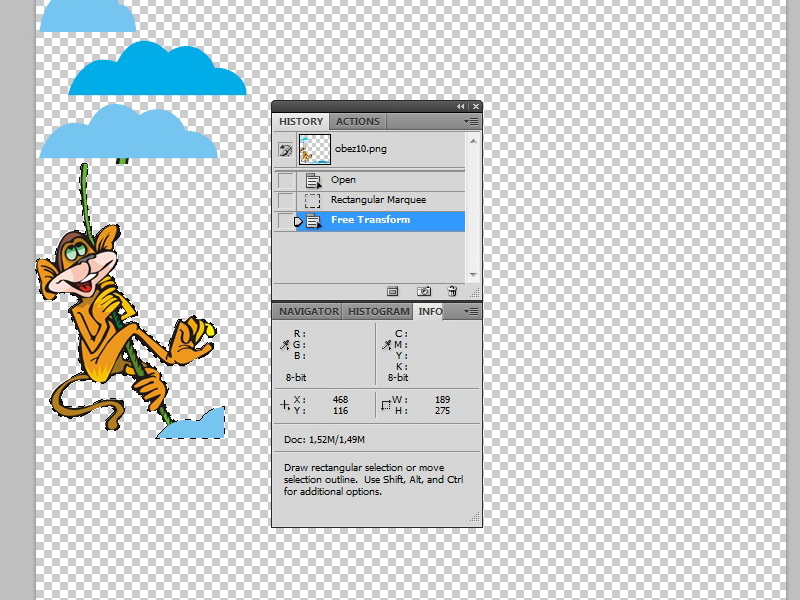The image size is (800, 600).
Task: Open the X Y cursor coordinates options
Action: pyautogui.click(x=285, y=405)
